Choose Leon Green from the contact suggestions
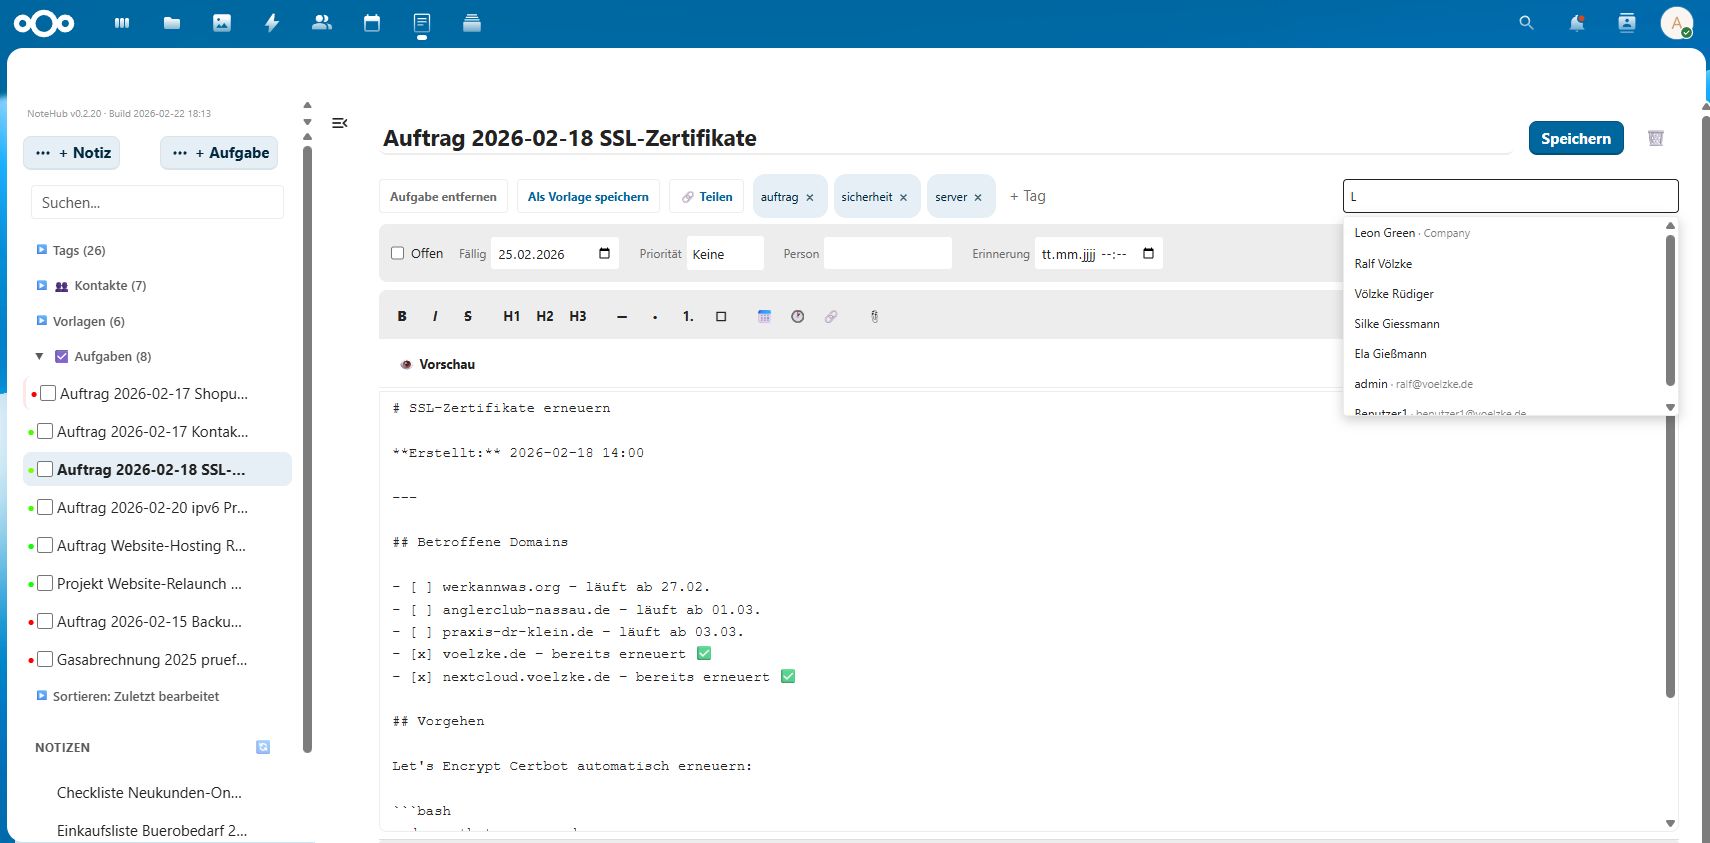The height and width of the screenshot is (843, 1710). point(1384,233)
